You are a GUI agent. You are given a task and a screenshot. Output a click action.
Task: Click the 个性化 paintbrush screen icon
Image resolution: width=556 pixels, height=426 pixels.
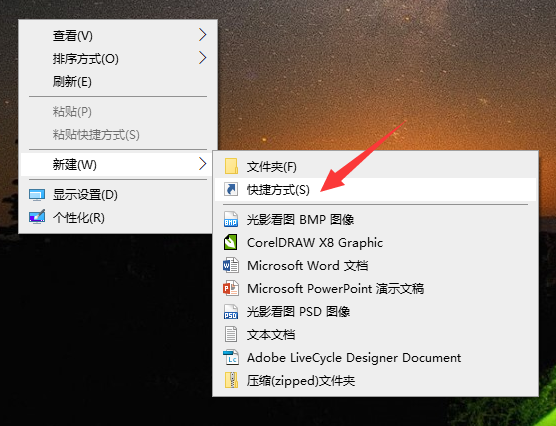[x=37, y=217]
